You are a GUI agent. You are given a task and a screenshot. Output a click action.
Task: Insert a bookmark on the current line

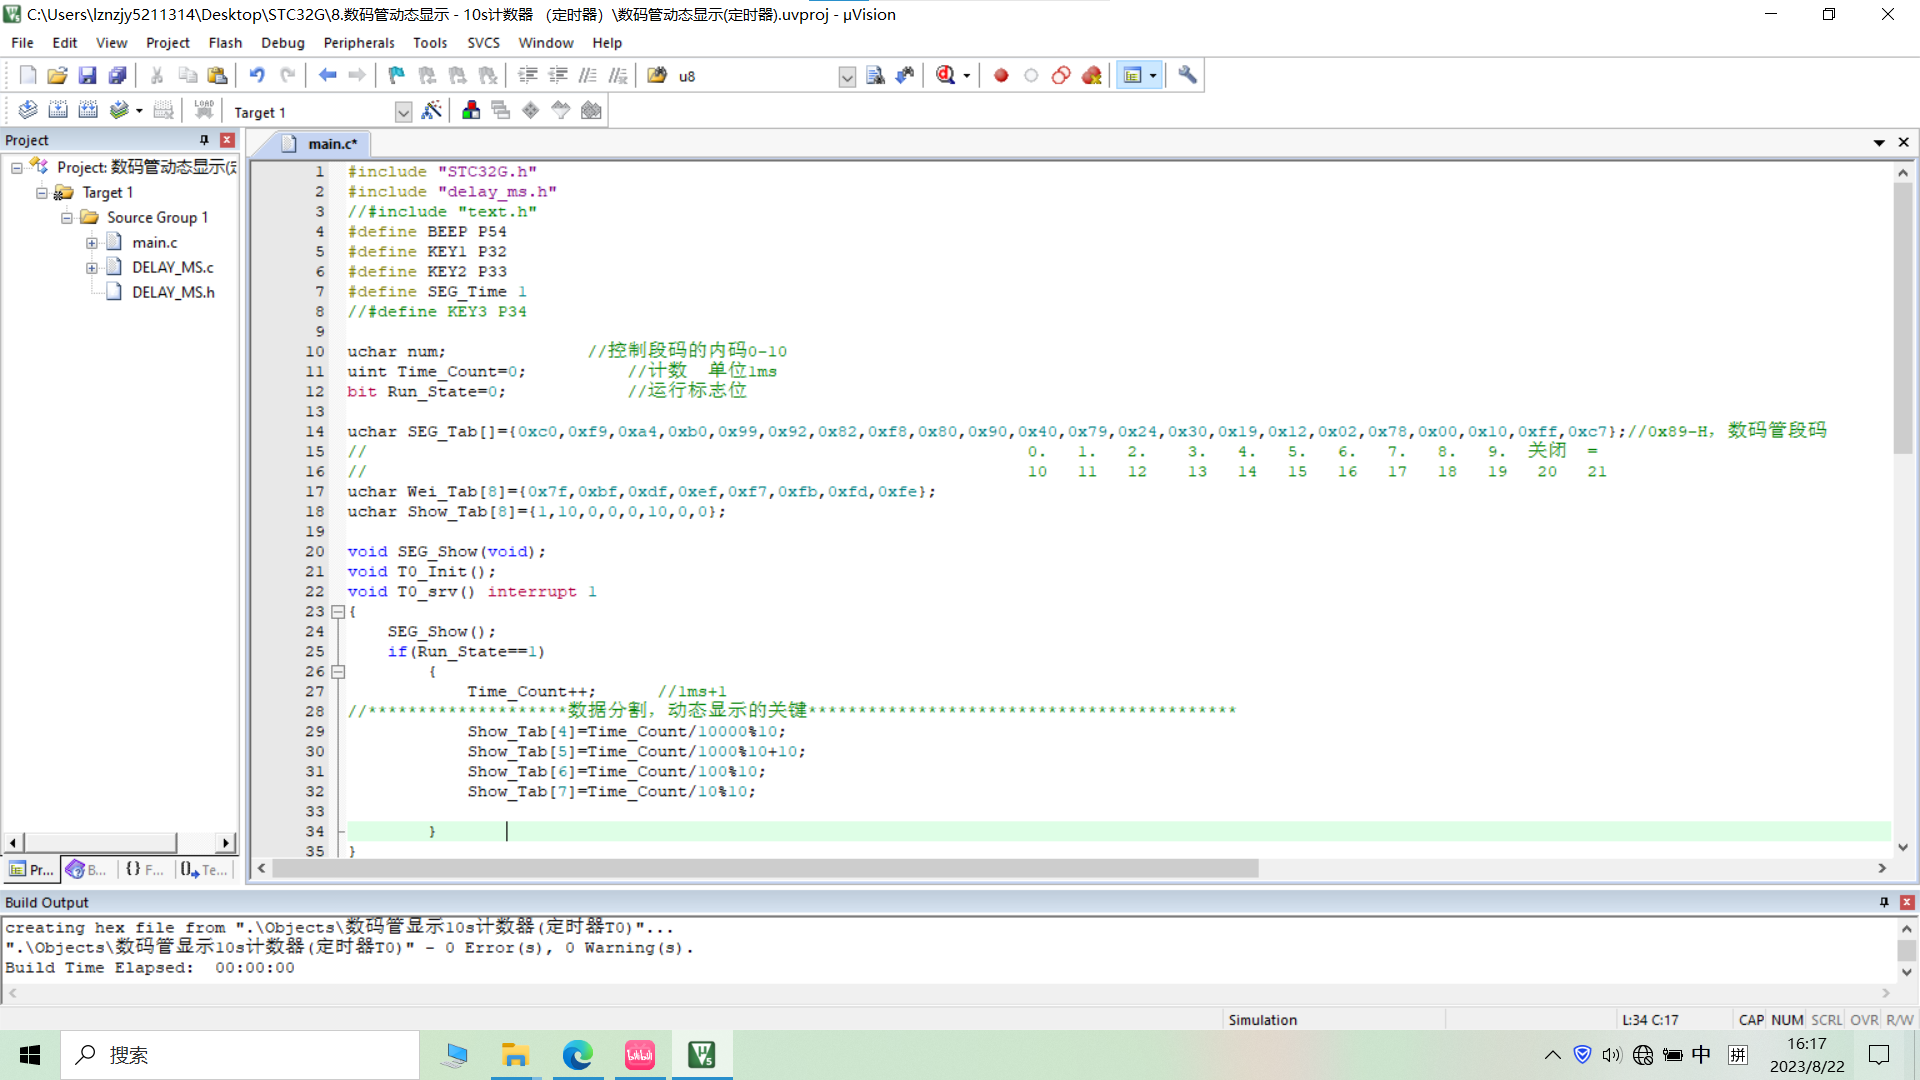point(397,75)
